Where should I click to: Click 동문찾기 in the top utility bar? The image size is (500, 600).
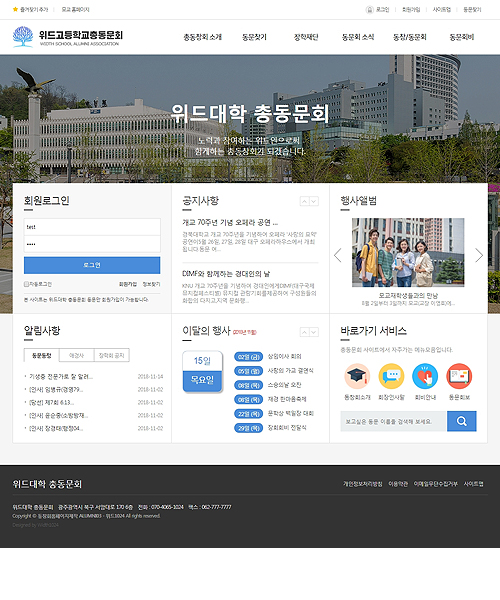click(x=472, y=10)
